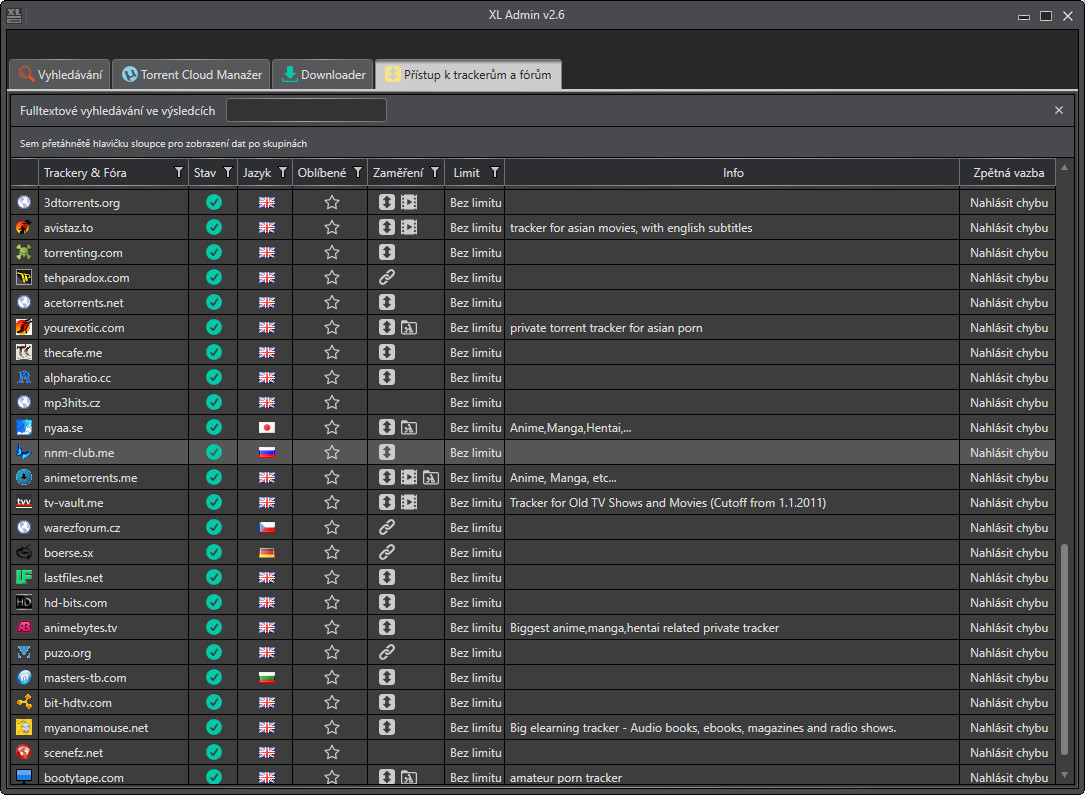Switch to Torrent Cloud Manažer tab

coord(192,75)
